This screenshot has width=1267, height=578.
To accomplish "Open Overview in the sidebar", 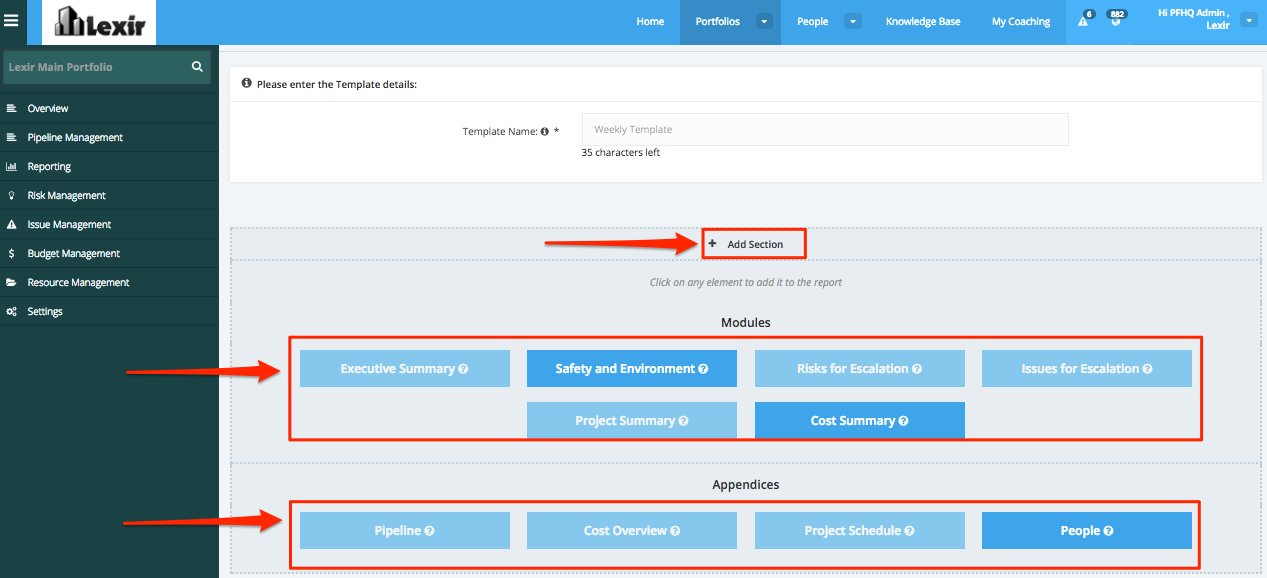I will click(109, 108).
